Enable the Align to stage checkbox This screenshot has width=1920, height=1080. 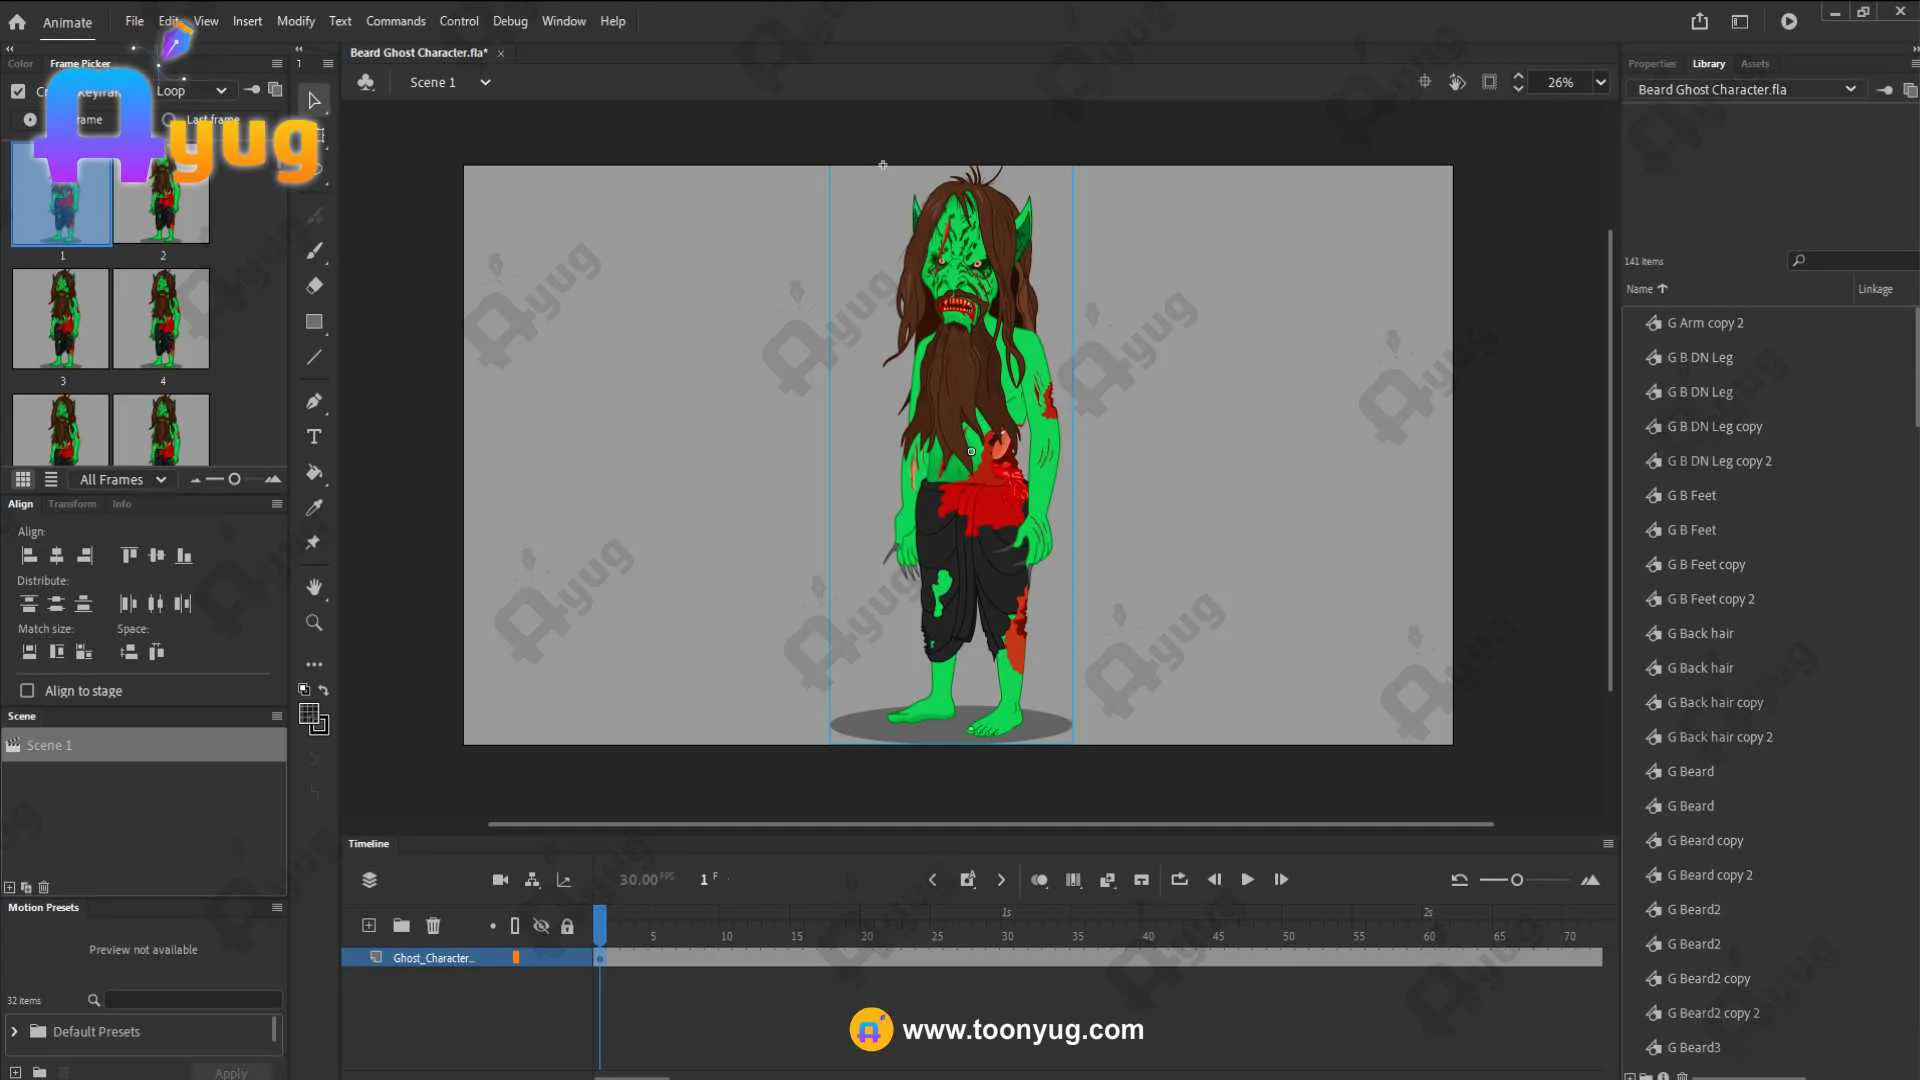click(x=27, y=691)
